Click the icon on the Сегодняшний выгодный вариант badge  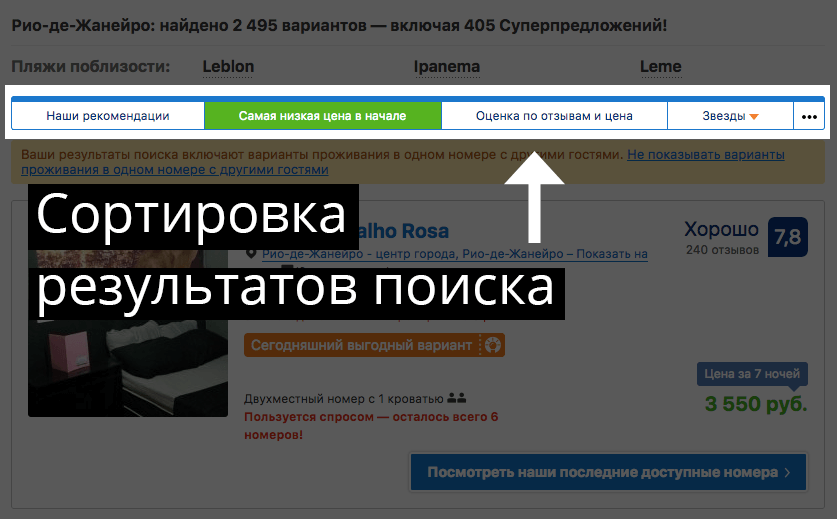(491, 345)
